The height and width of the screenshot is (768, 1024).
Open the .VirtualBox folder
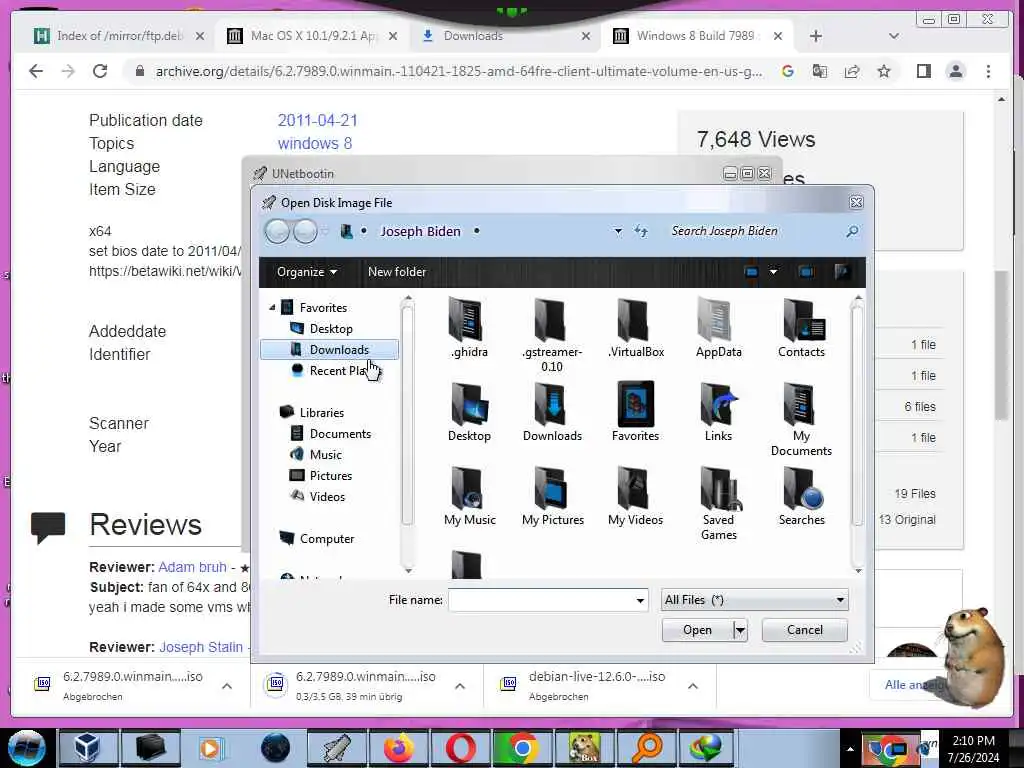pyautogui.click(x=635, y=327)
